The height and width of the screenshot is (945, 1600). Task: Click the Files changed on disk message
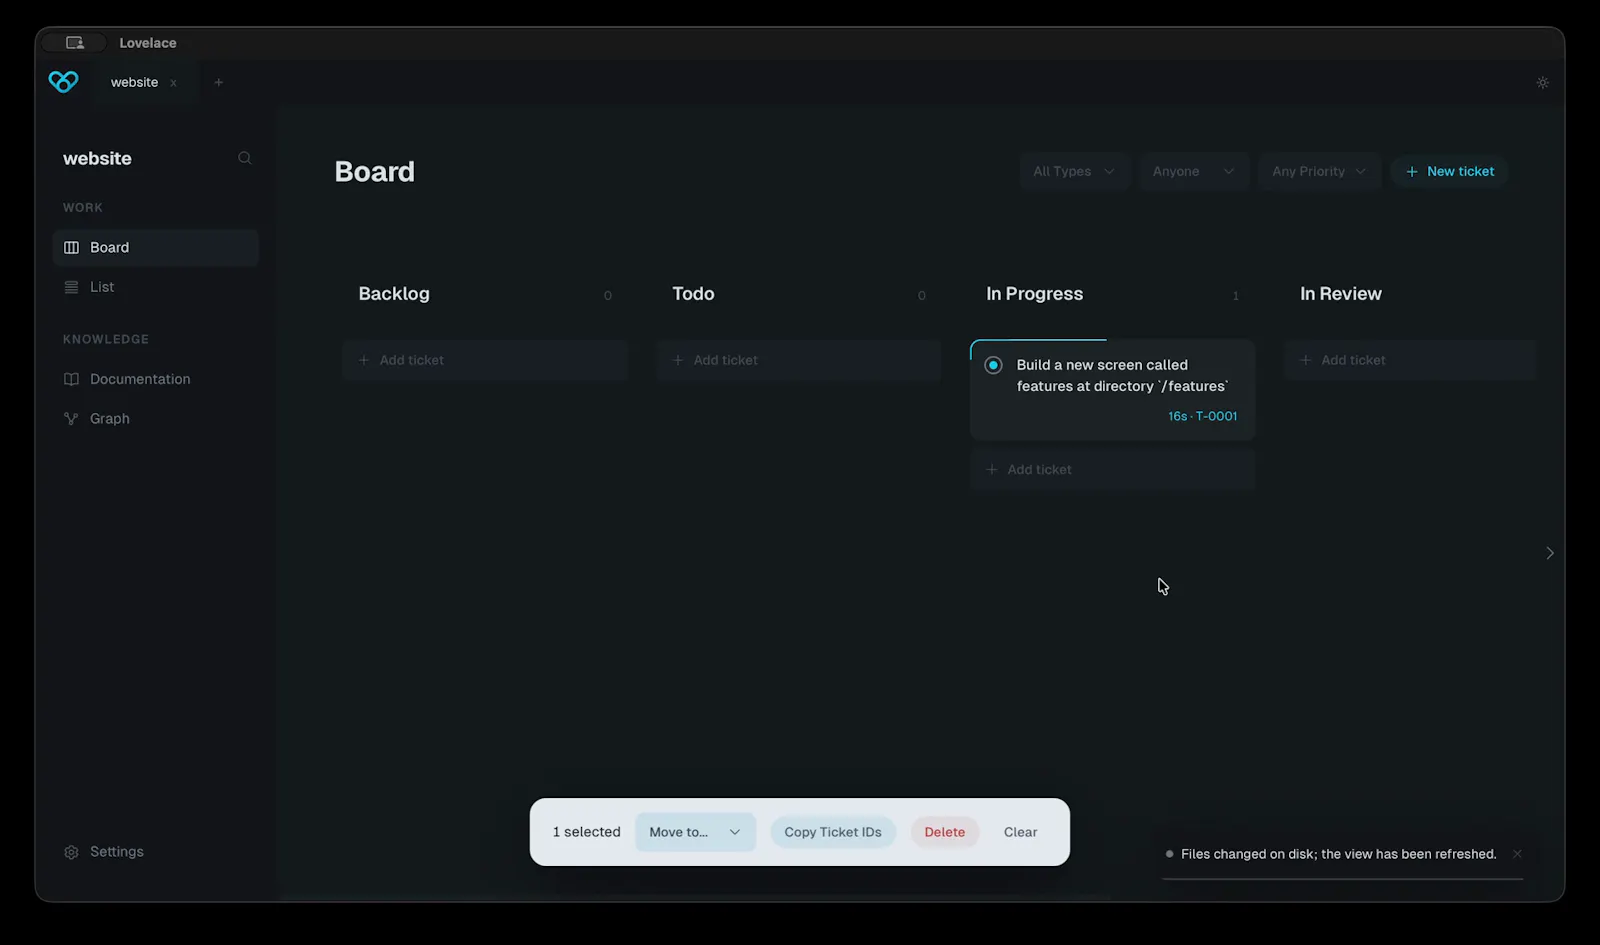[x=1338, y=854]
